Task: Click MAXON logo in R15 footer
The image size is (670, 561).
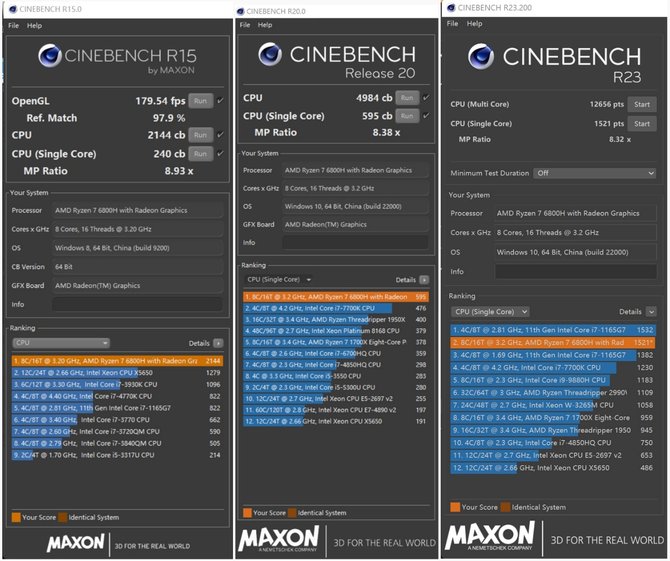Action: [x=75, y=543]
